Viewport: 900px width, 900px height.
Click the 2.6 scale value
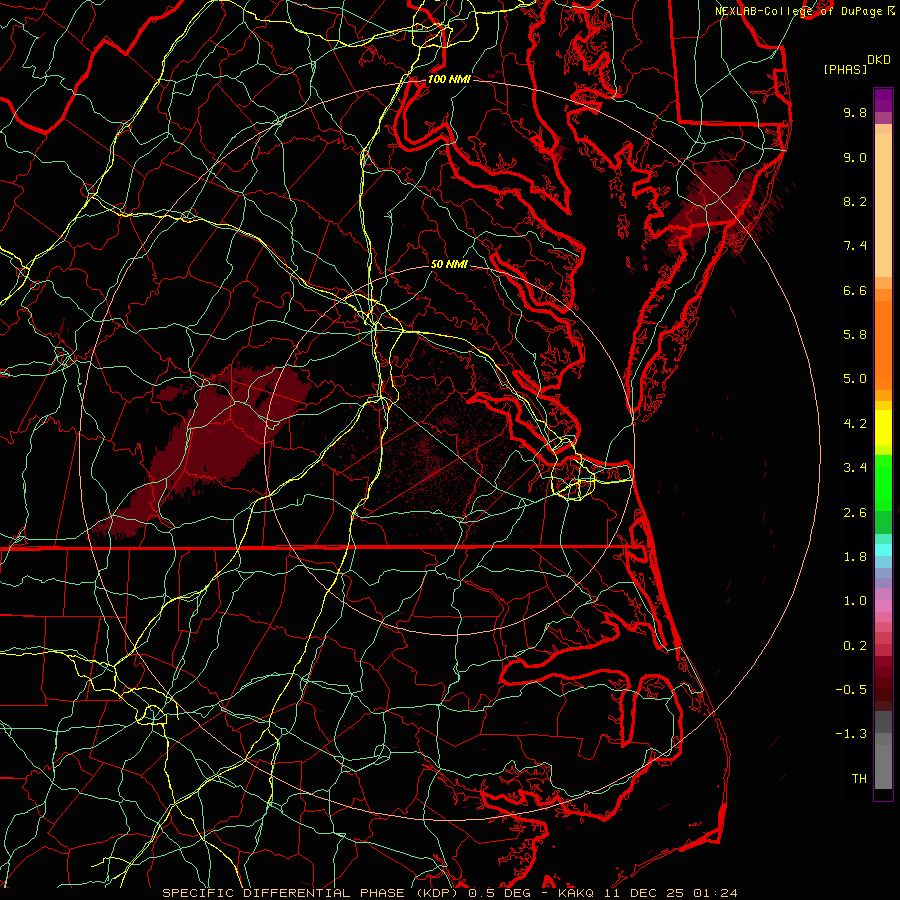(855, 513)
